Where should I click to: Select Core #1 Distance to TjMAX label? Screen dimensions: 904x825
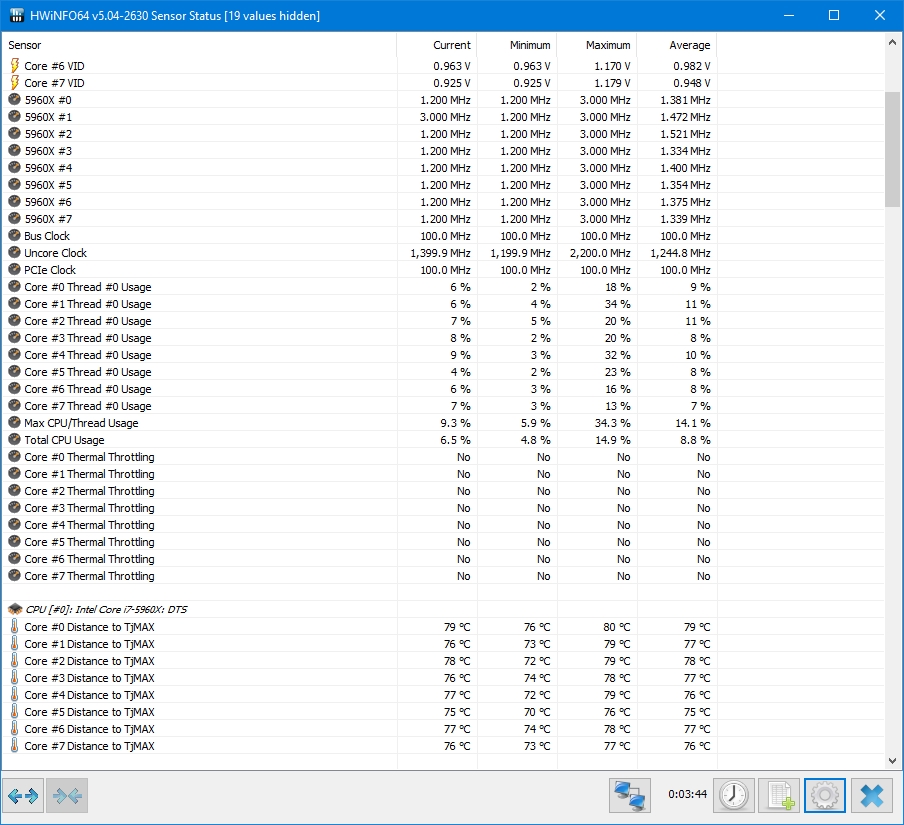89,643
